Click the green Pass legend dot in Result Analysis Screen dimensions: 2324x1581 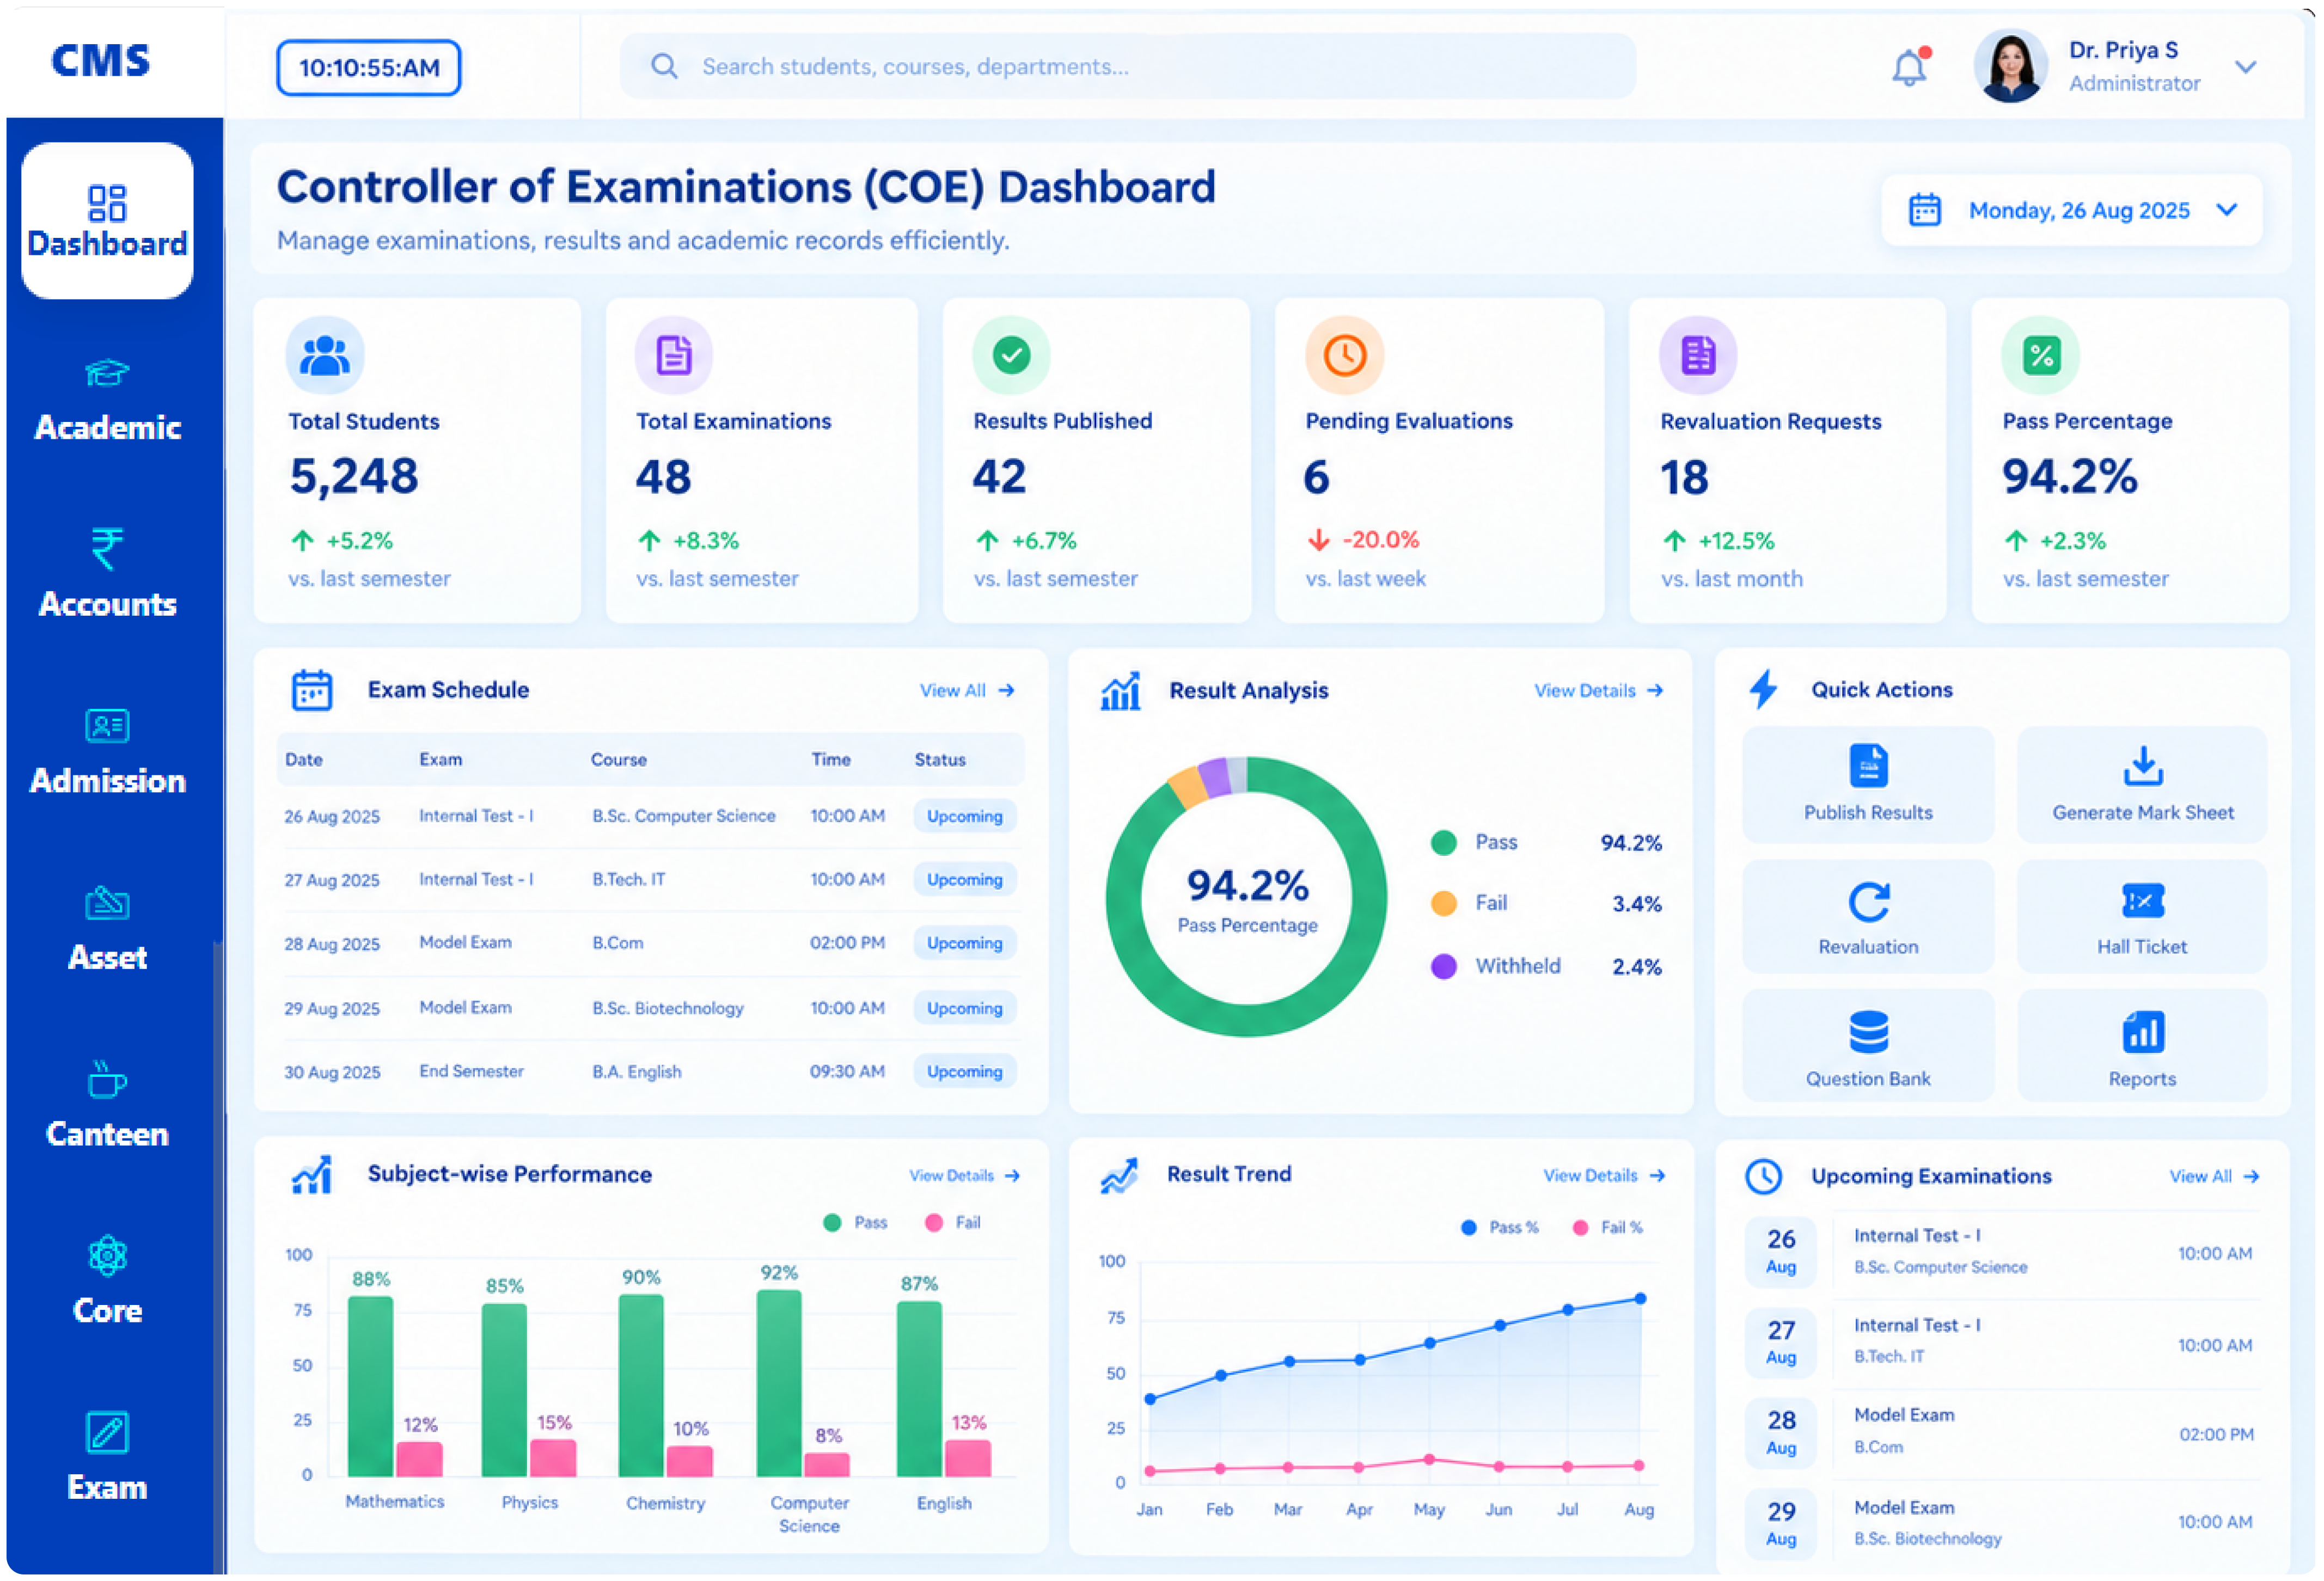point(1443,843)
